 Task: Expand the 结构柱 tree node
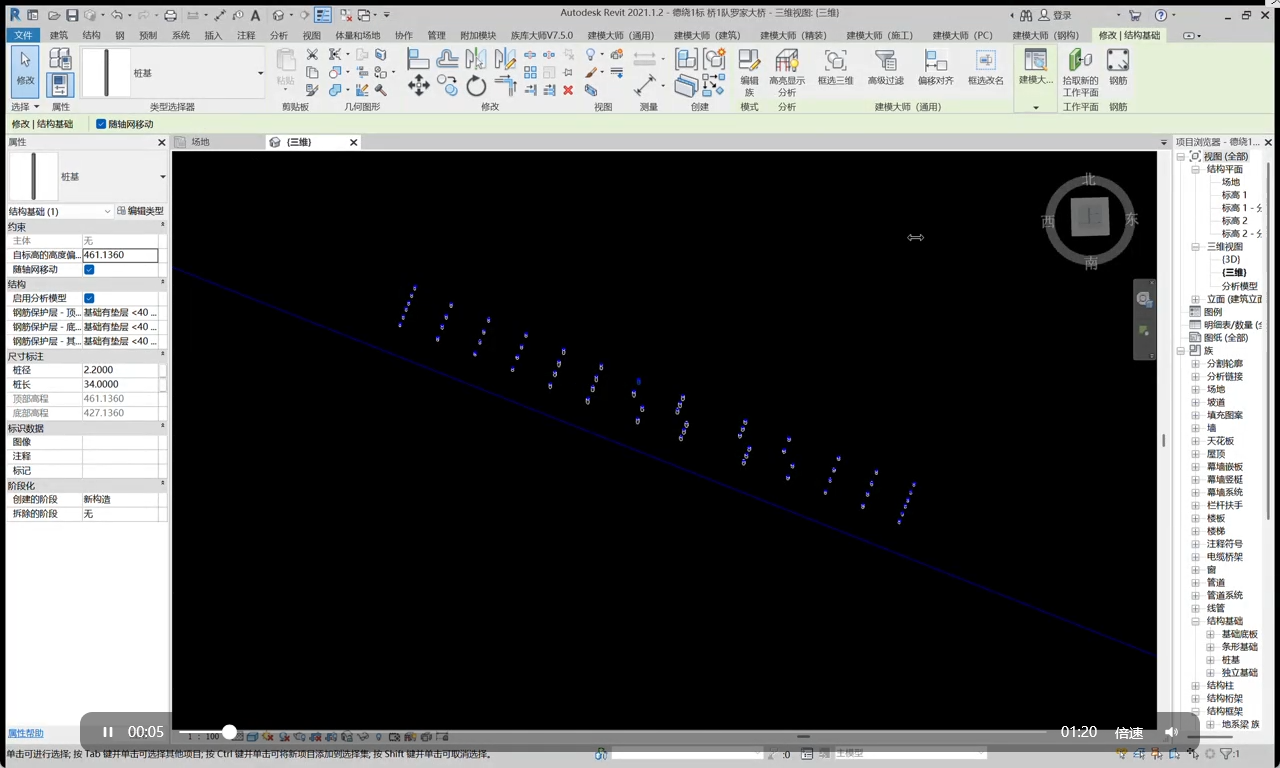(1195, 686)
